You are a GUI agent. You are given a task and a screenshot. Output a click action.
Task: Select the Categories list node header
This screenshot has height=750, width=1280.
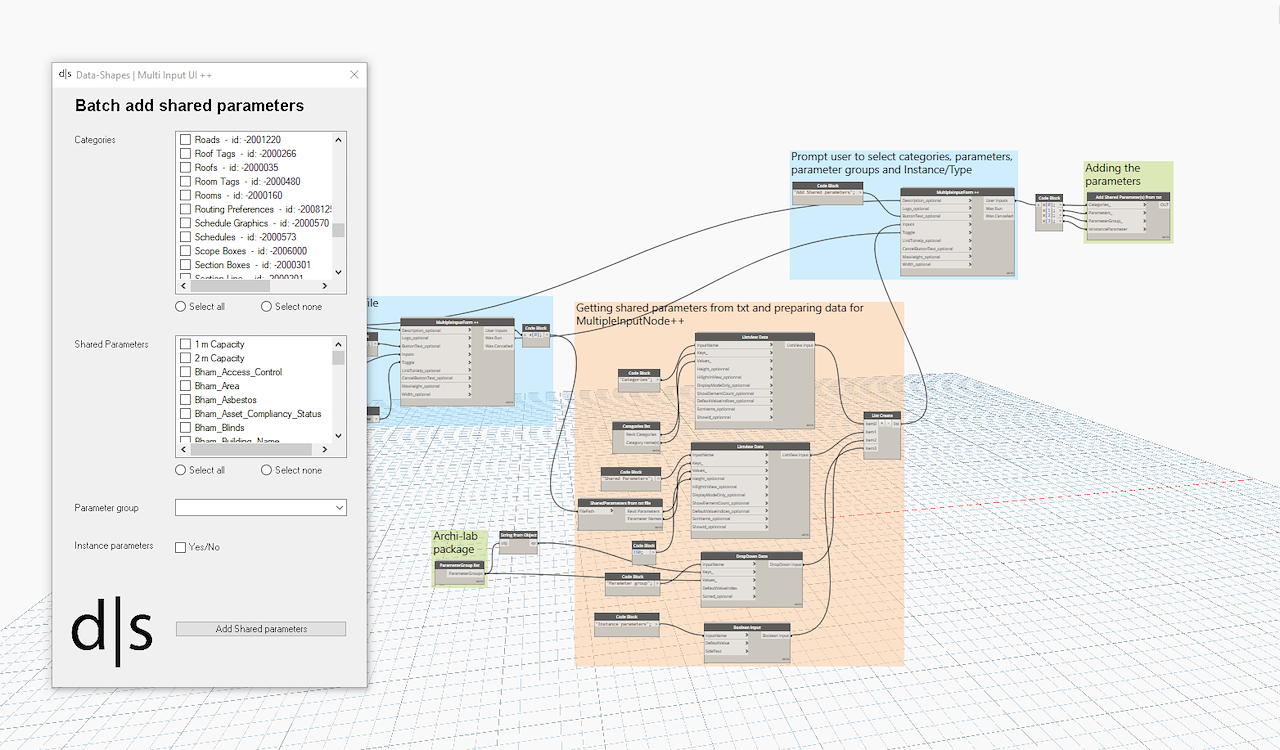tap(636, 425)
